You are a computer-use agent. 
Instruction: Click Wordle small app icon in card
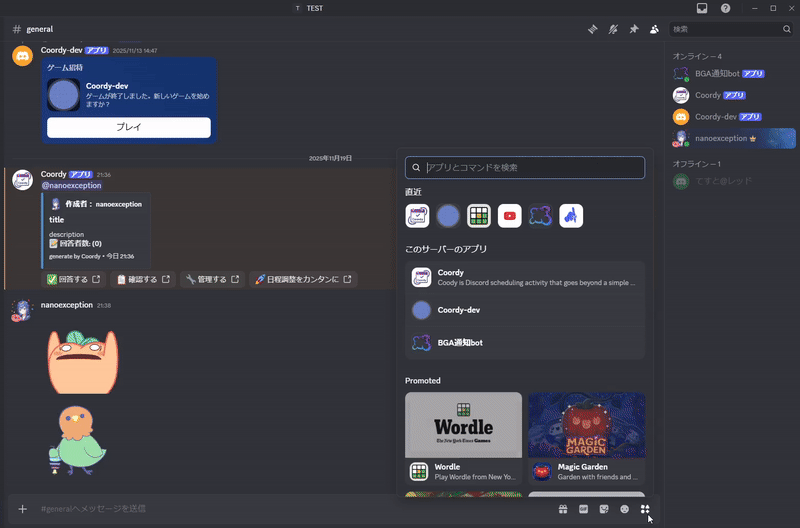click(x=419, y=471)
